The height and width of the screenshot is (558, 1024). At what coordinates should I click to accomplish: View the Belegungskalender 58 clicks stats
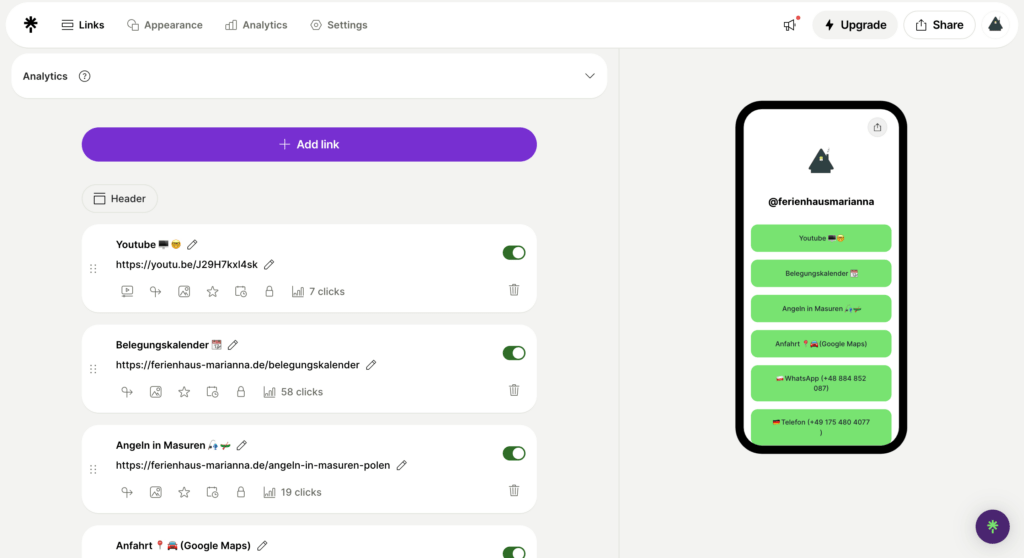(x=293, y=392)
